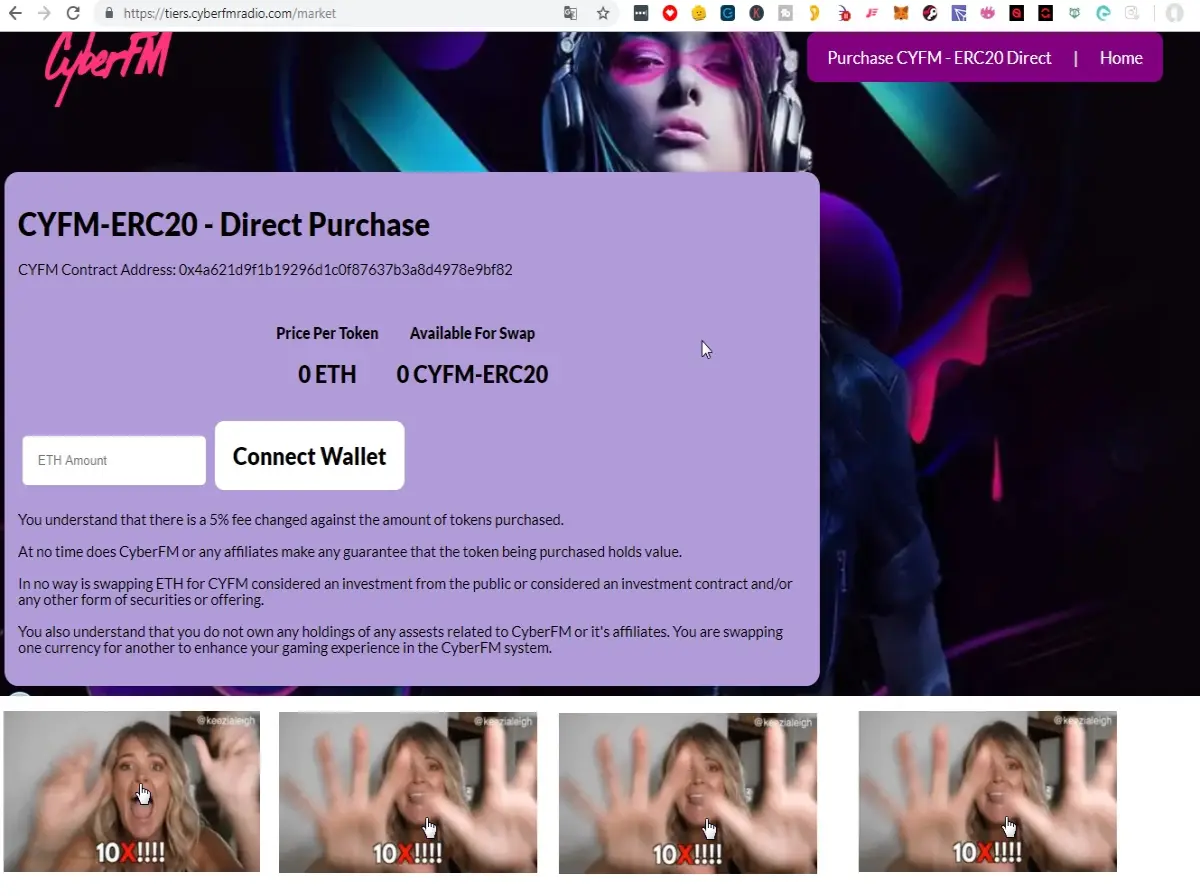Click the 0 CYFM-ERC20 available value
Screen dimensions: 1200x896
pyautogui.click(x=472, y=375)
